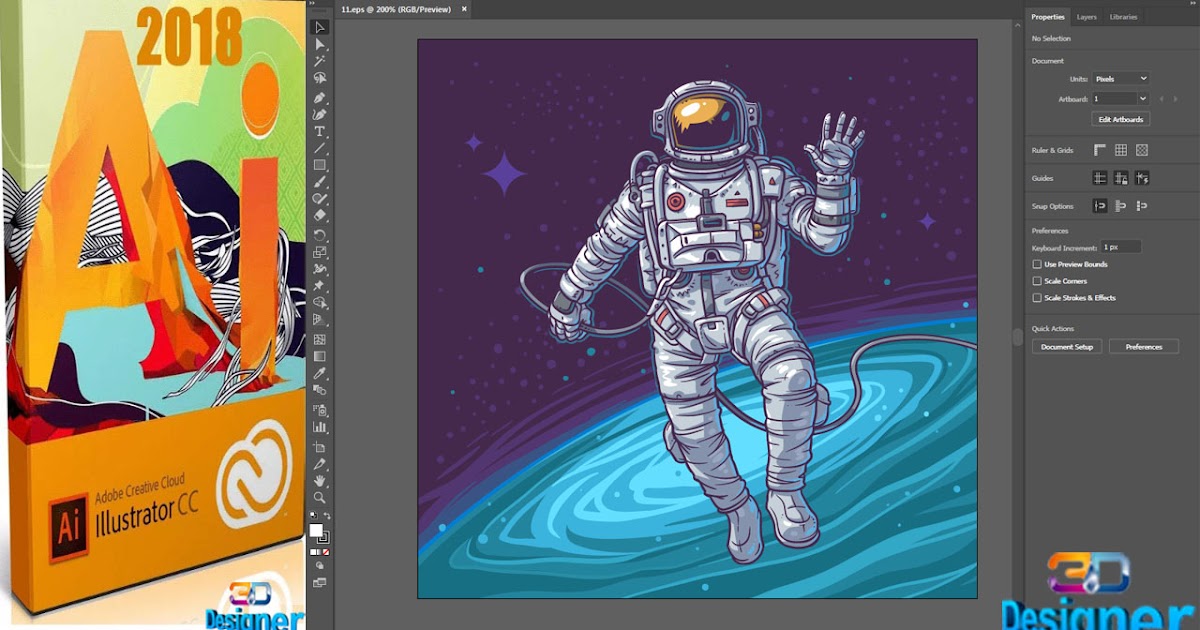Click the Swap Fill and Stroke arrows
Viewport: 1200px width, 630px height.
pyautogui.click(x=327, y=515)
